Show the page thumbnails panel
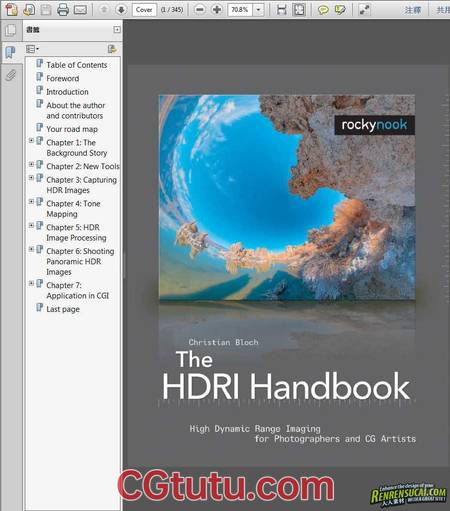450x511 pixels. pyautogui.click(x=11, y=30)
